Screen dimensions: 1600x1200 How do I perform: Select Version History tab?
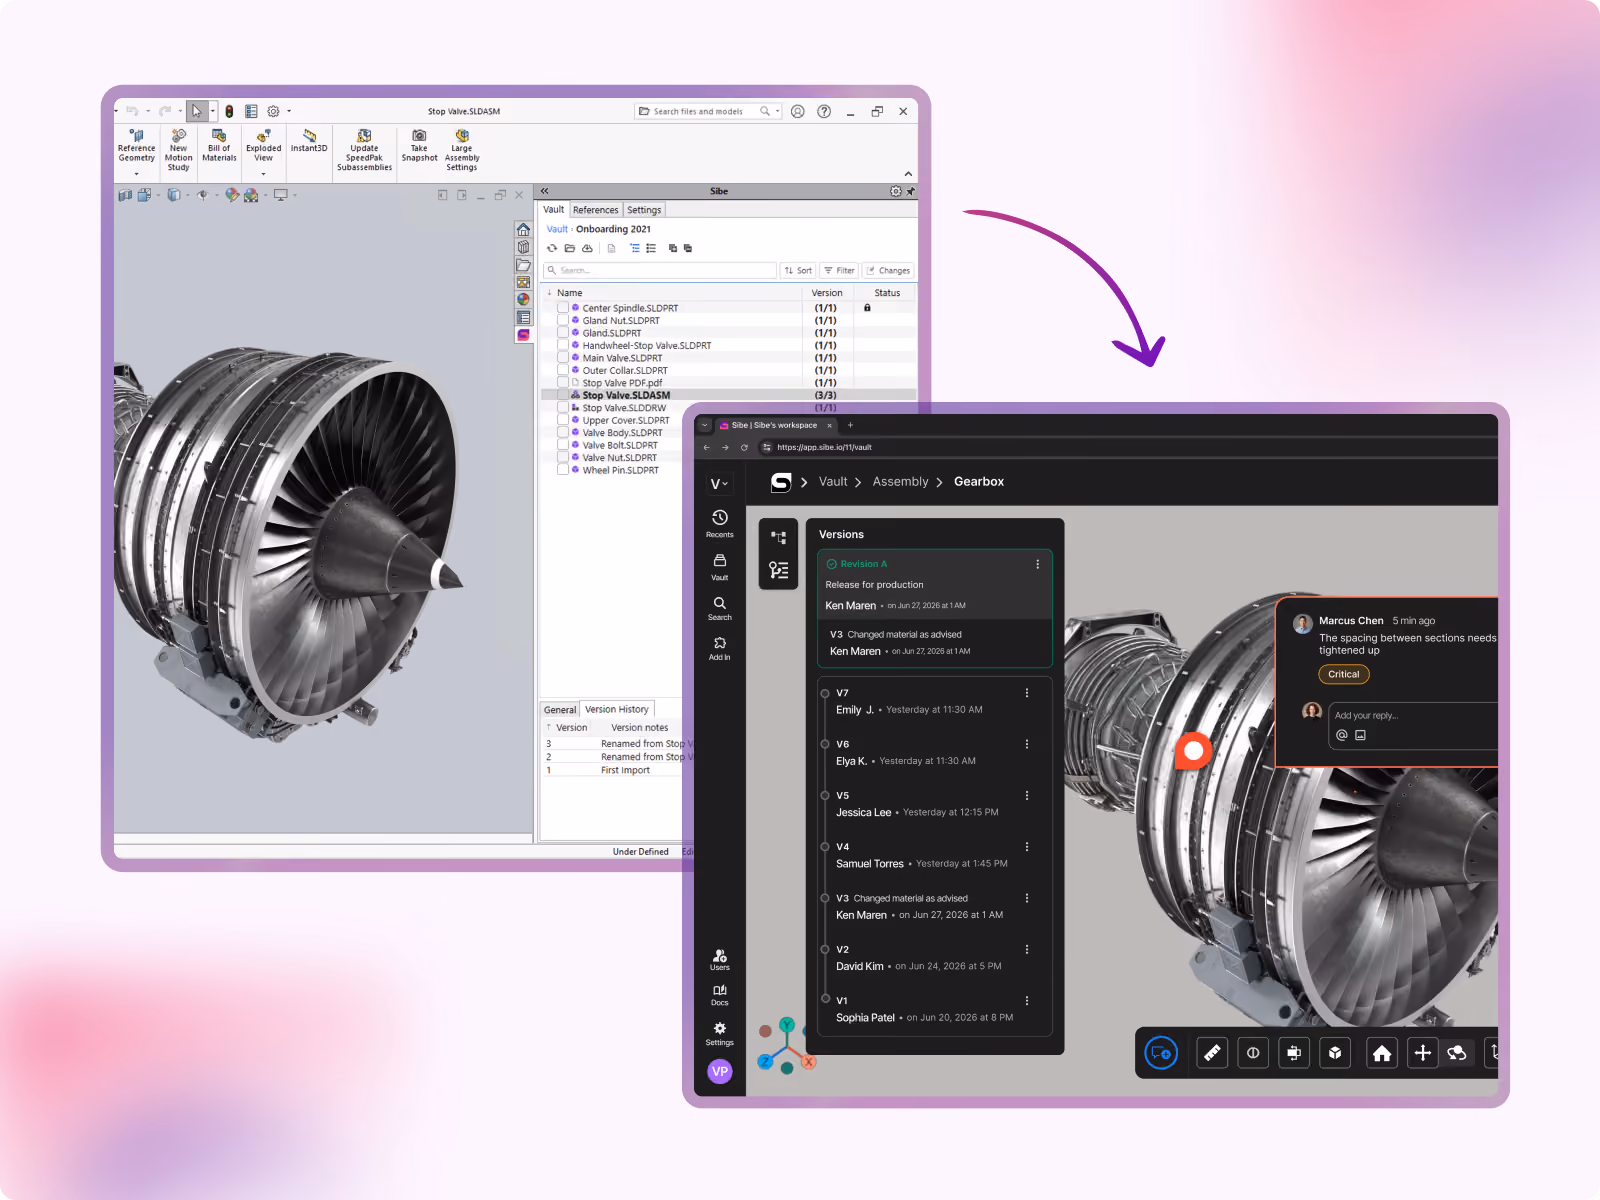coord(617,709)
